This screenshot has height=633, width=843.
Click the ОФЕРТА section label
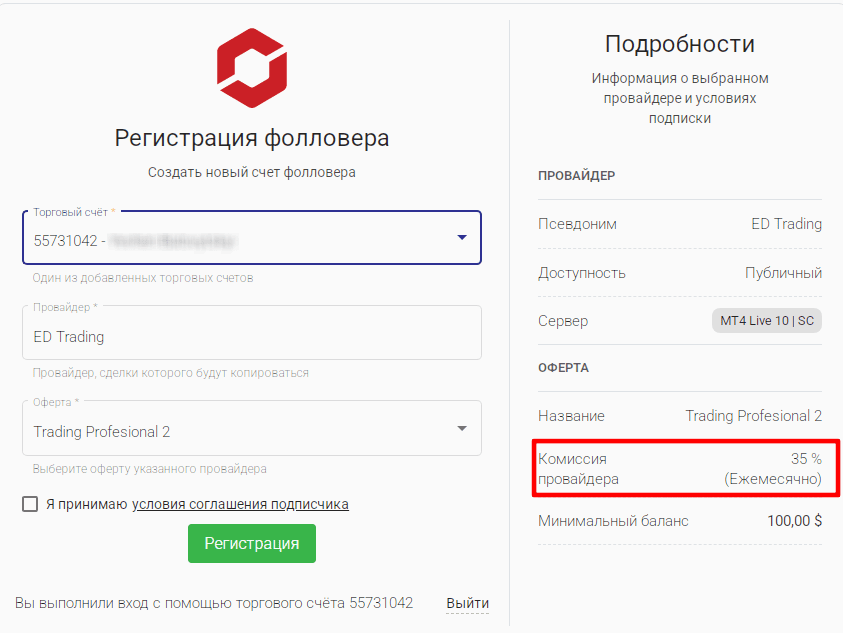[x=563, y=368]
